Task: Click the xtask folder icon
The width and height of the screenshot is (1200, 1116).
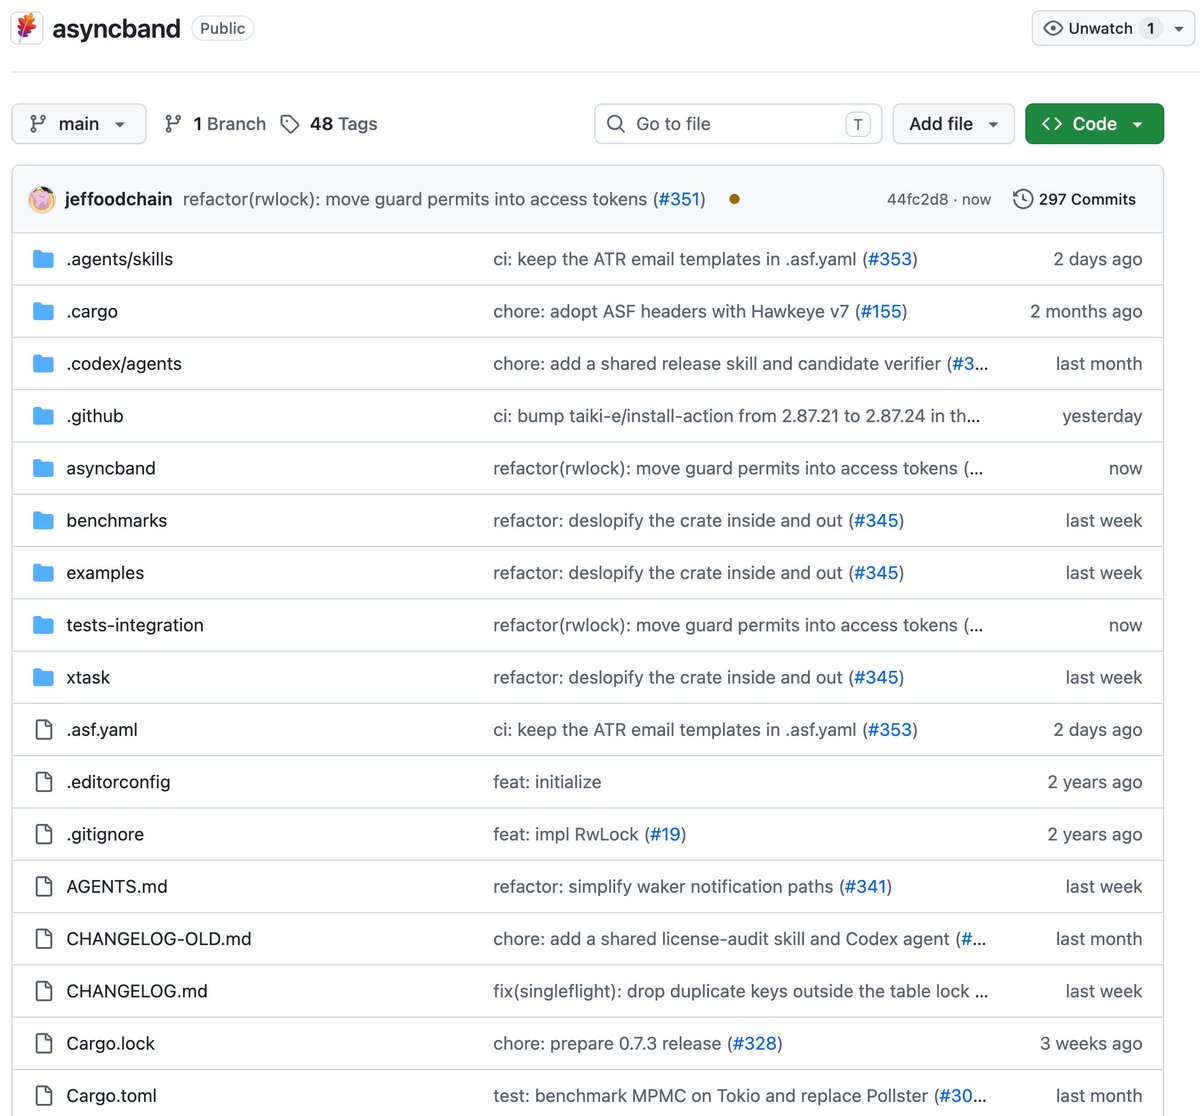Action: pyautogui.click(x=43, y=677)
